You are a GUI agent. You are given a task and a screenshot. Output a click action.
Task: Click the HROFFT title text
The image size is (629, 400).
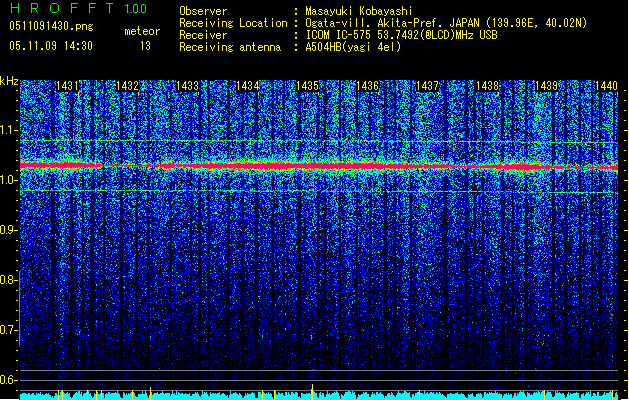[x=62, y=8]
